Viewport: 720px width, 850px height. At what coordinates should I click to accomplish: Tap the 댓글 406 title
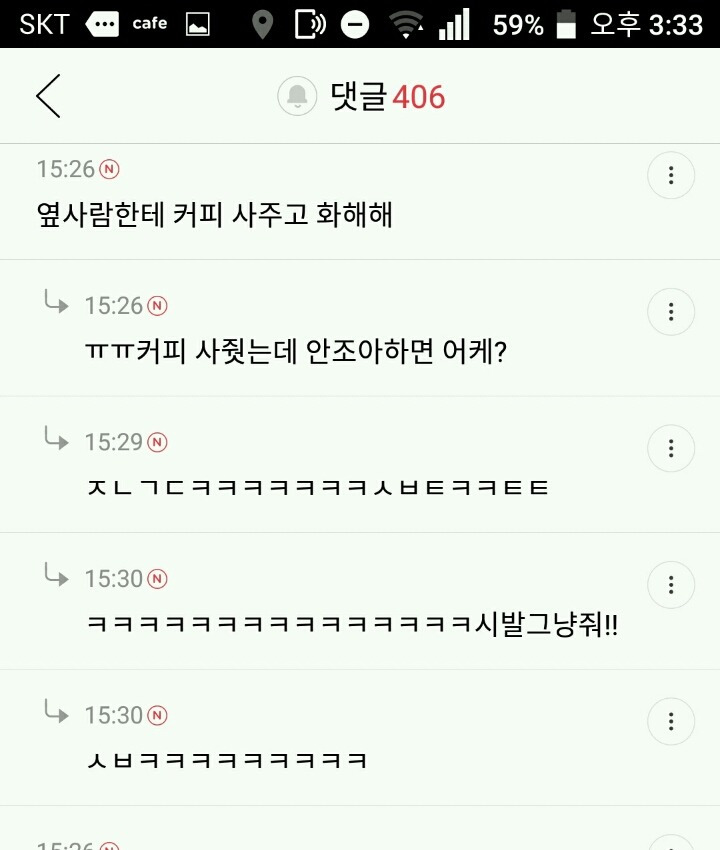388,97
